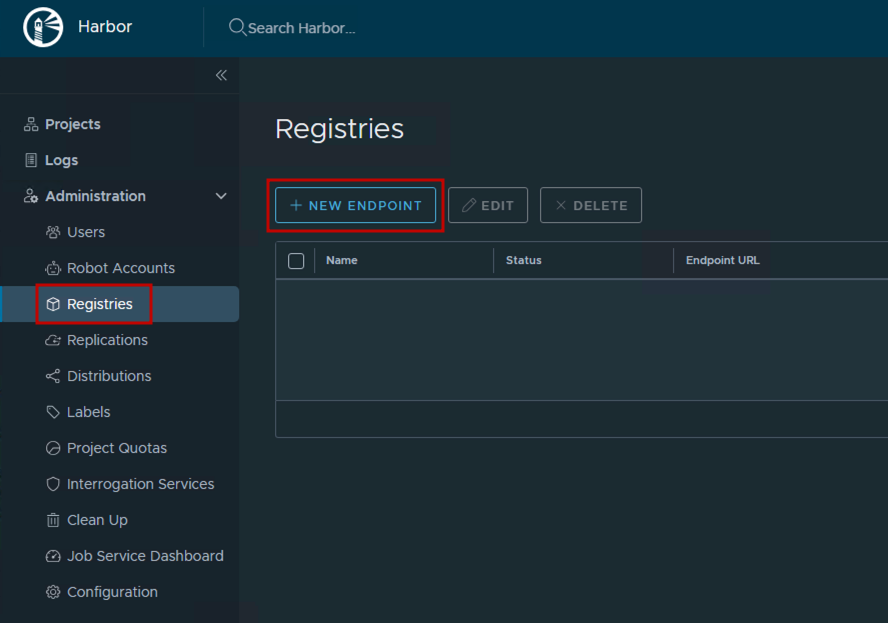The height and width of the screenshot is (623, 888).
Task: Click the Projects icon in sidebar
Action: point(31,124)
